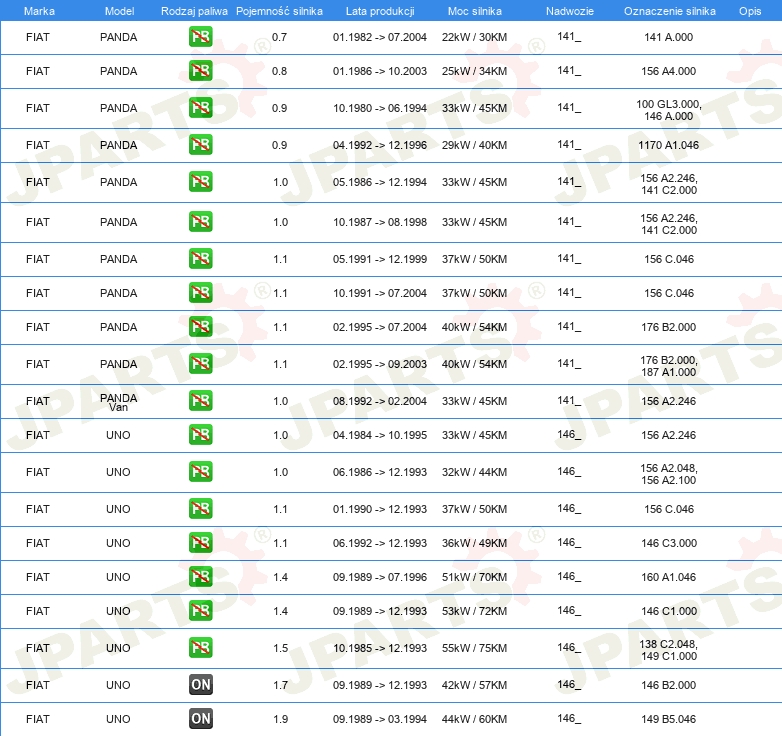This screenshot has width=782, height=736.
Task: Click engine power 25kW / 34KM
Action: 474,71
